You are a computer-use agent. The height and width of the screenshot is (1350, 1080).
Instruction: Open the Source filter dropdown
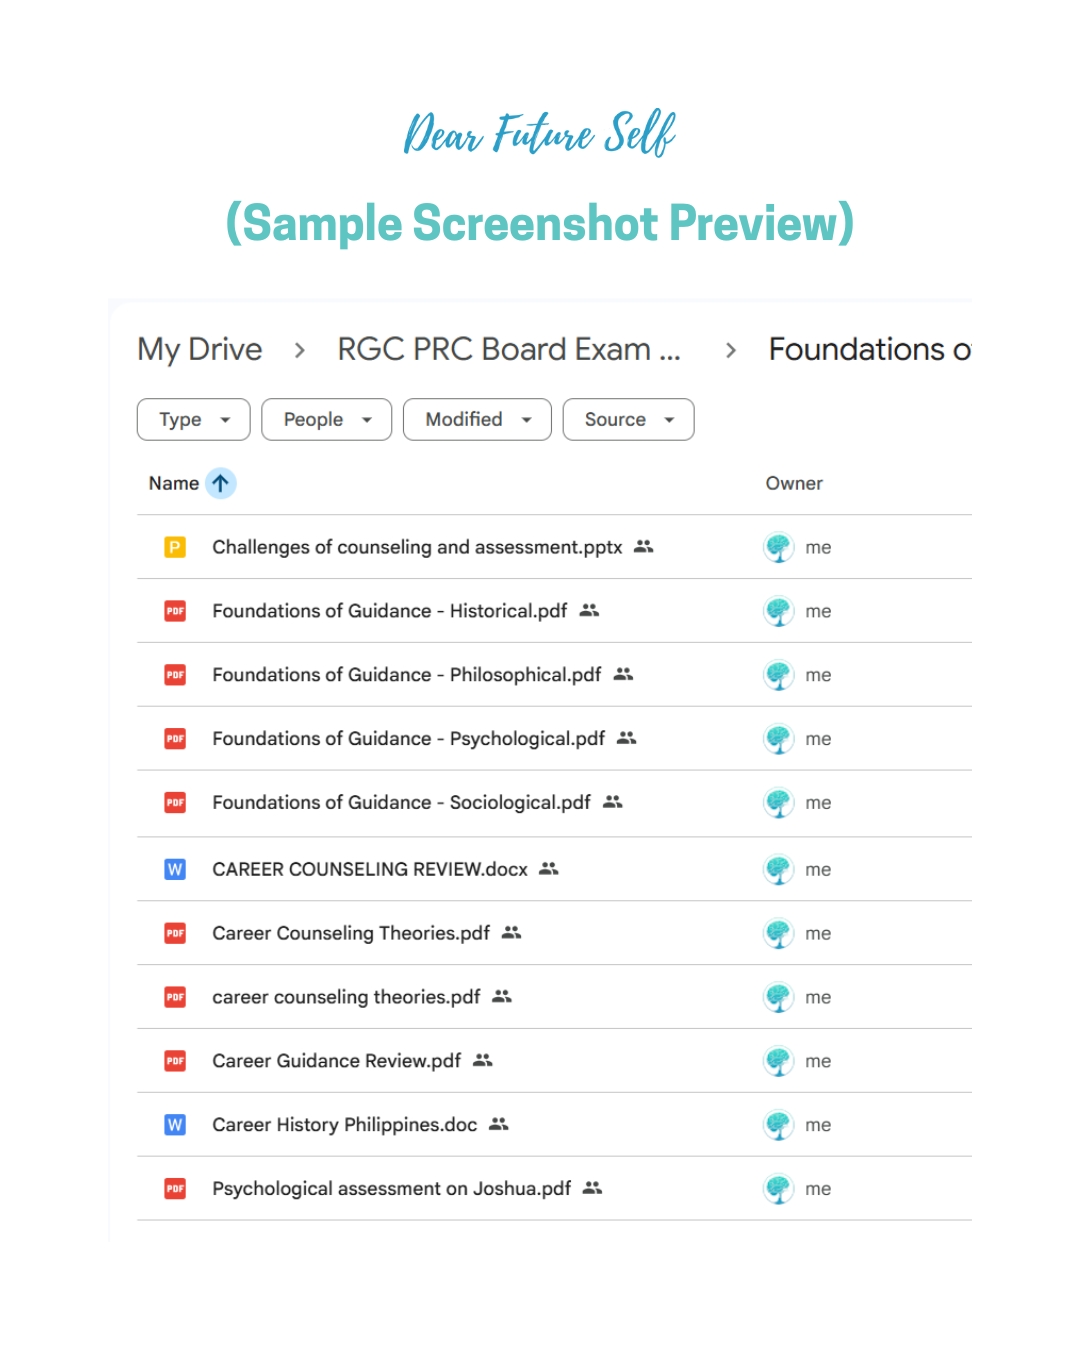tap(628, 420)
